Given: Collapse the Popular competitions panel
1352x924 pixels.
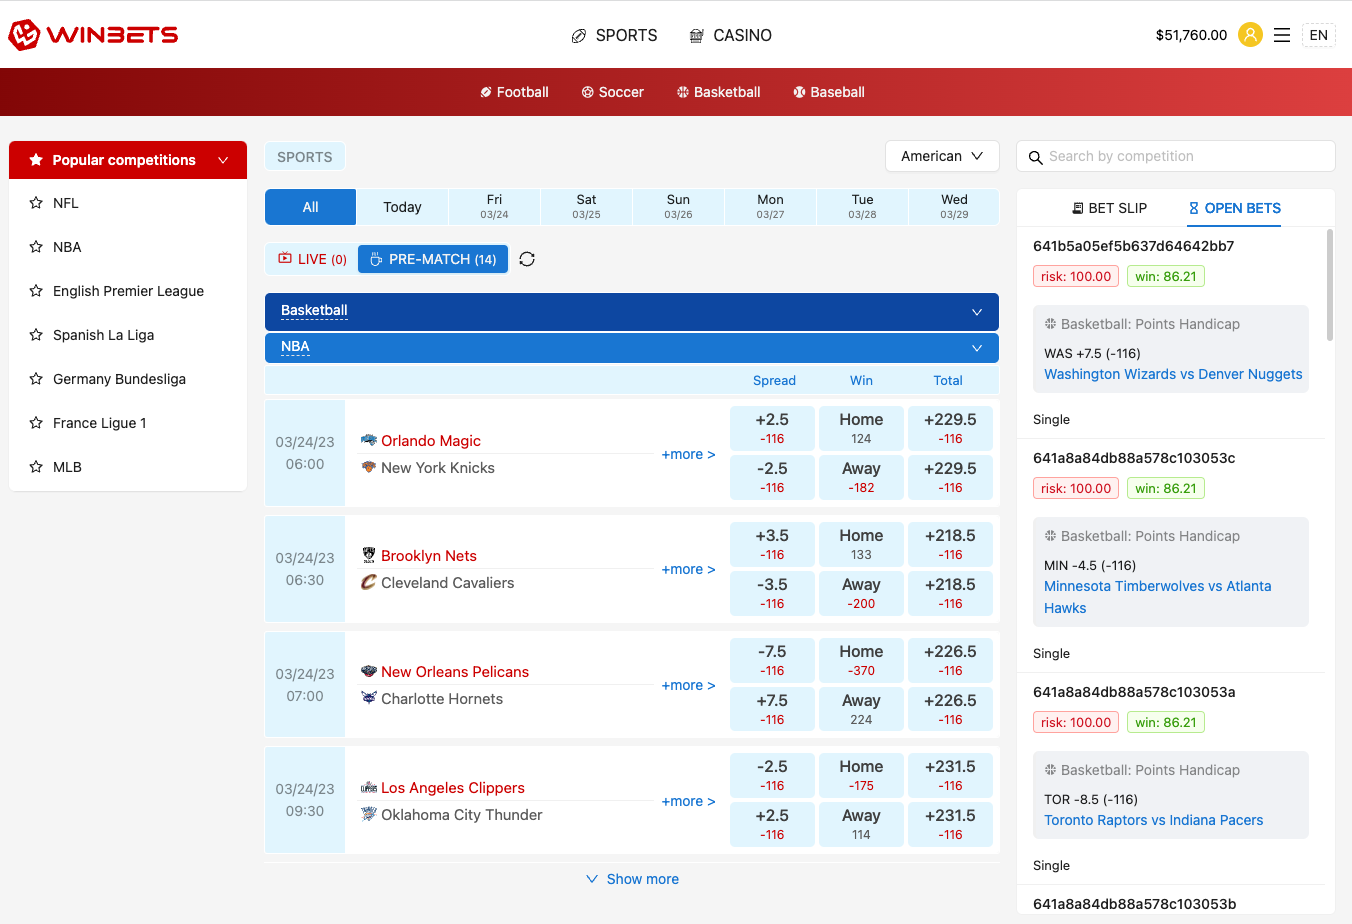Looking at the screenshot, I should click(128, 160).
